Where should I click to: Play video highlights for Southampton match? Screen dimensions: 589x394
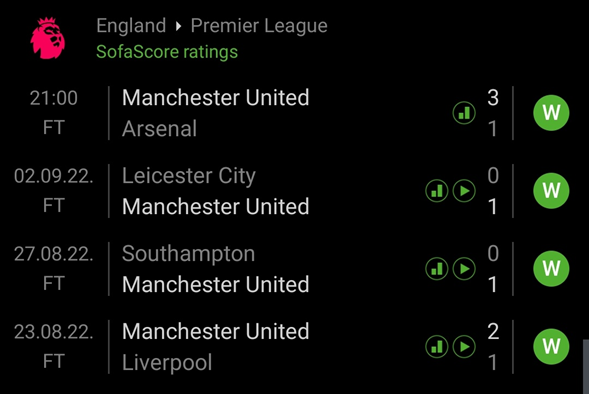pos(464,269)
